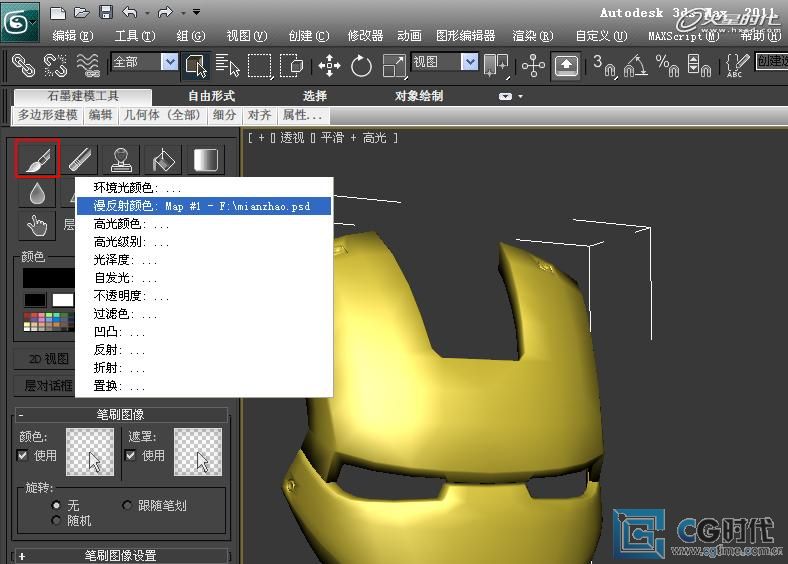Open the ribbon minimize options dropdown arrow

click(x=520, y=96)
